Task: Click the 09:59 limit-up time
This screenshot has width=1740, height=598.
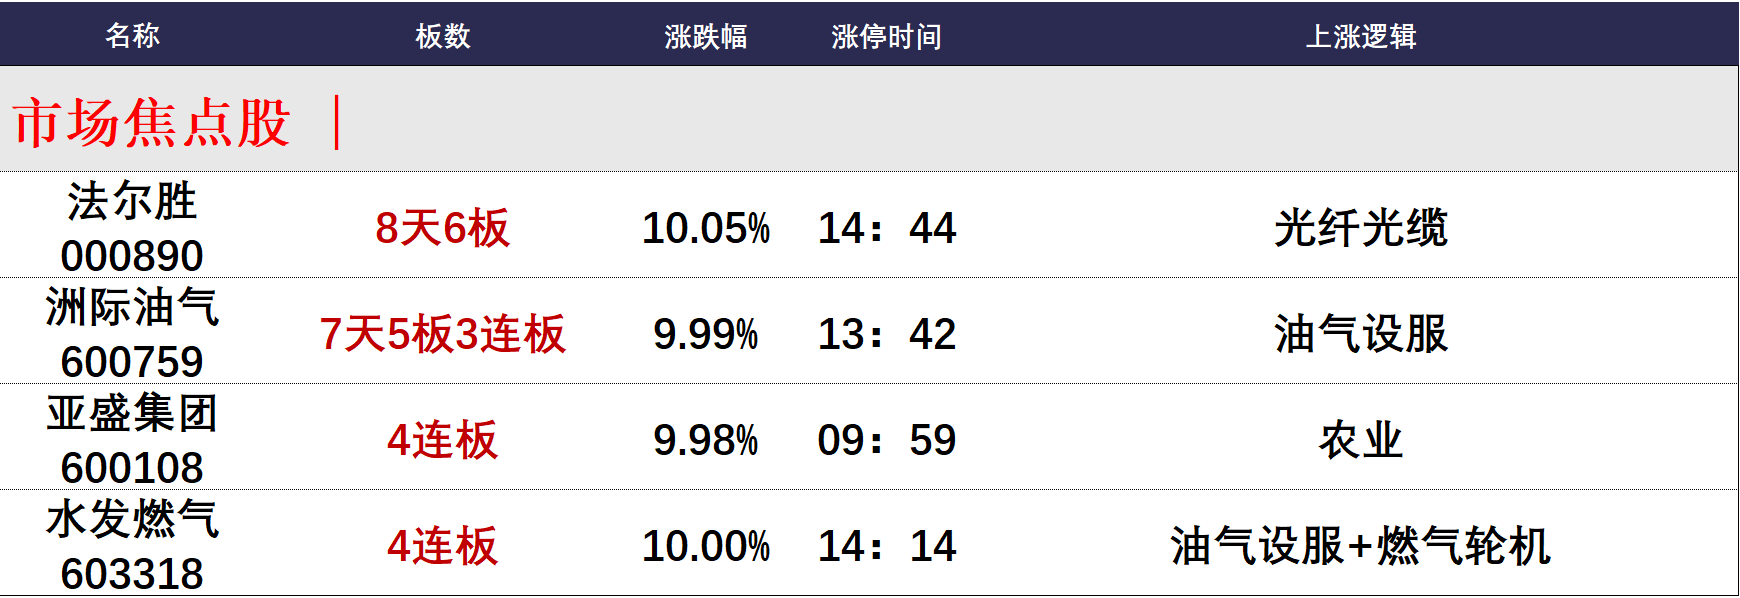Action: pyautogui.click(x=886, y=440)
